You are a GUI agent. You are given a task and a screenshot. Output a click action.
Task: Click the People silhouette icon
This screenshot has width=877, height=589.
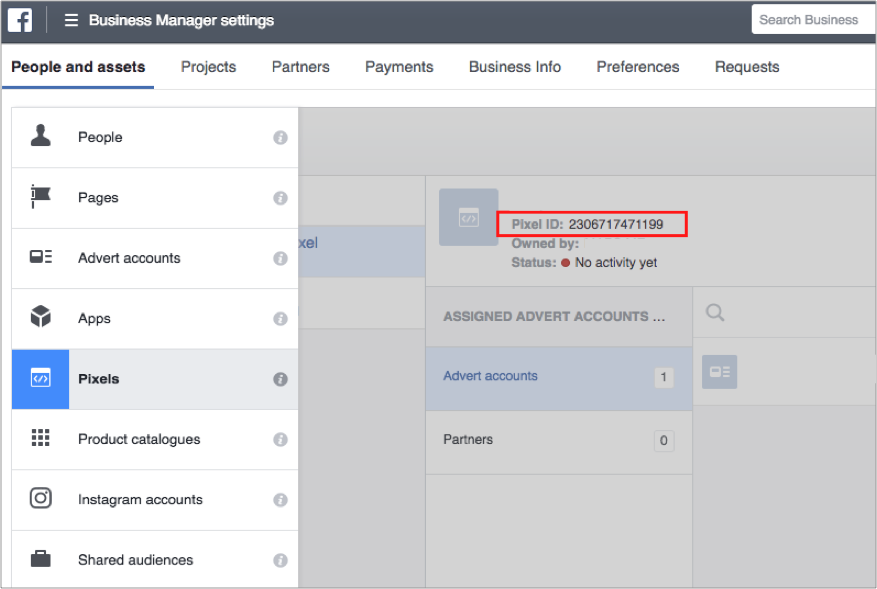click(40, 136)
